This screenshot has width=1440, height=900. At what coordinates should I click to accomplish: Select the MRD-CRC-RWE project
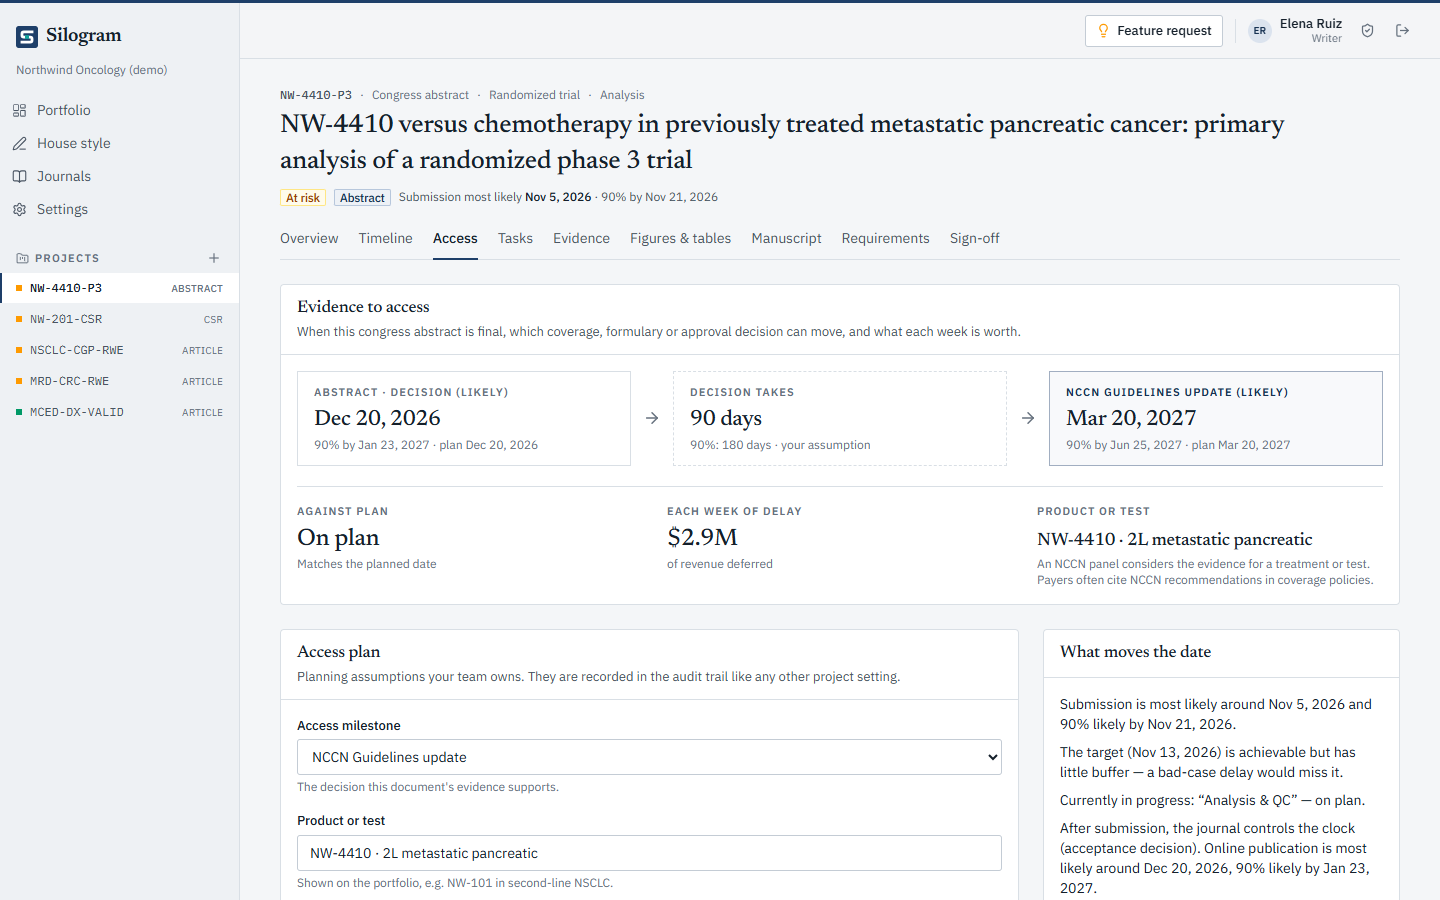coord(119,381)
